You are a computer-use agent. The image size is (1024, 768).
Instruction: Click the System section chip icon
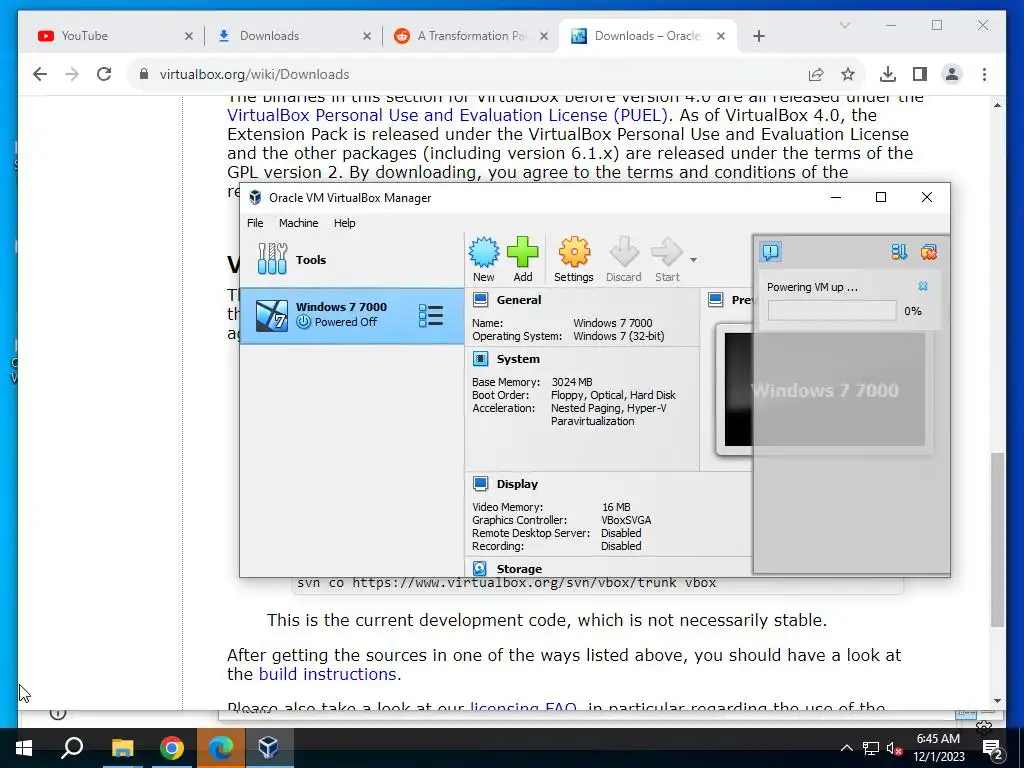[481, 359]
